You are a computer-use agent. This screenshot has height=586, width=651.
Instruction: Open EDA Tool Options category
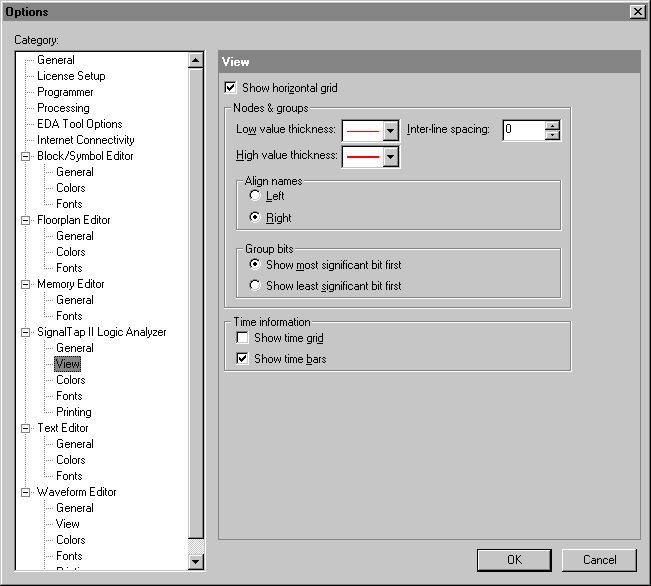pos(80,124)
